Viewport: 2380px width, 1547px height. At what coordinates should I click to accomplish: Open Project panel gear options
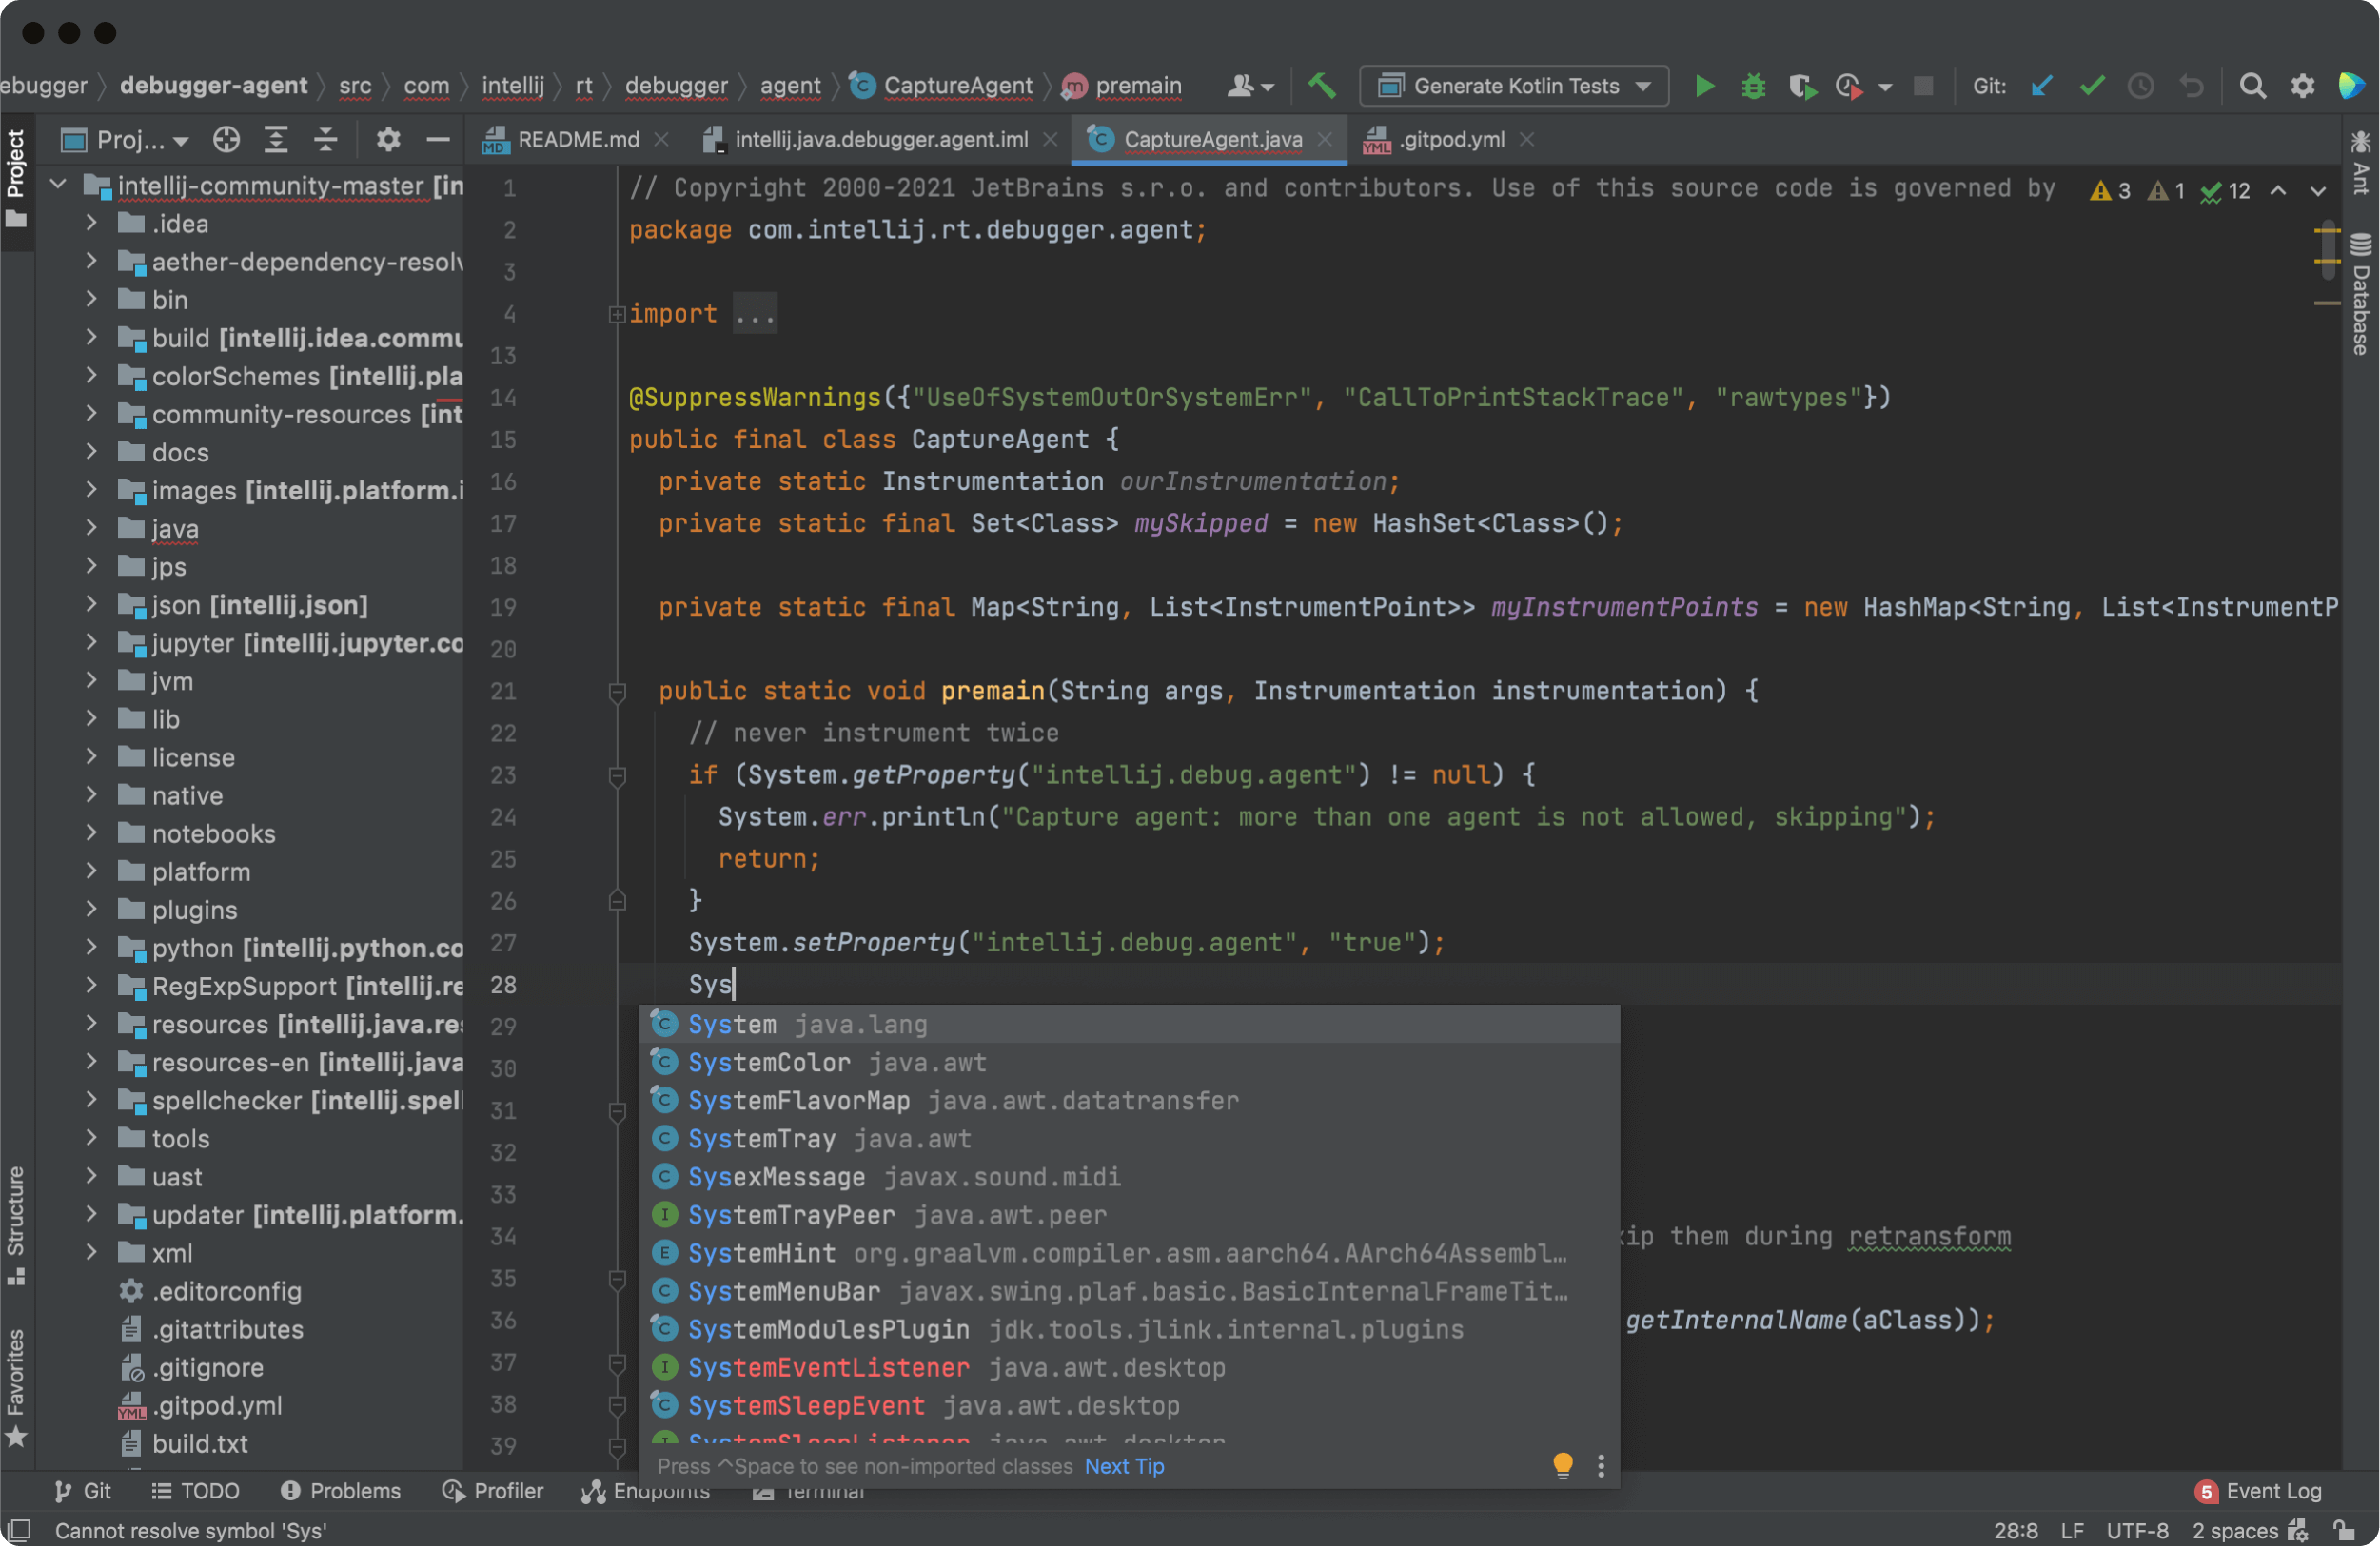388,140
